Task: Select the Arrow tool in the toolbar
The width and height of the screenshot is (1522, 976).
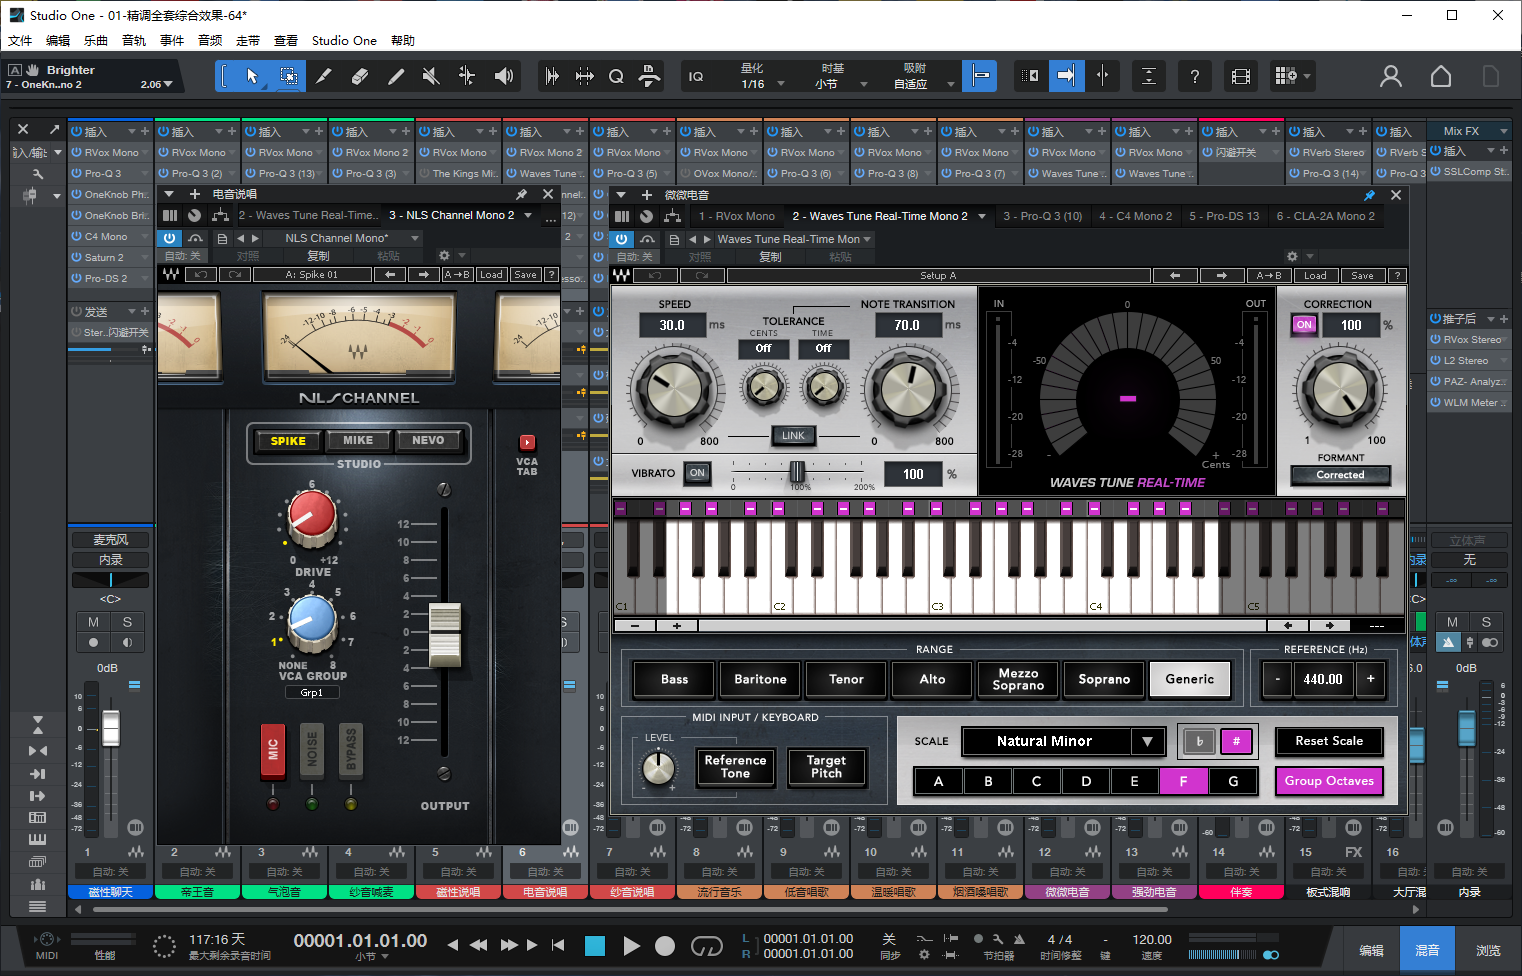Action: coord(252,75)
